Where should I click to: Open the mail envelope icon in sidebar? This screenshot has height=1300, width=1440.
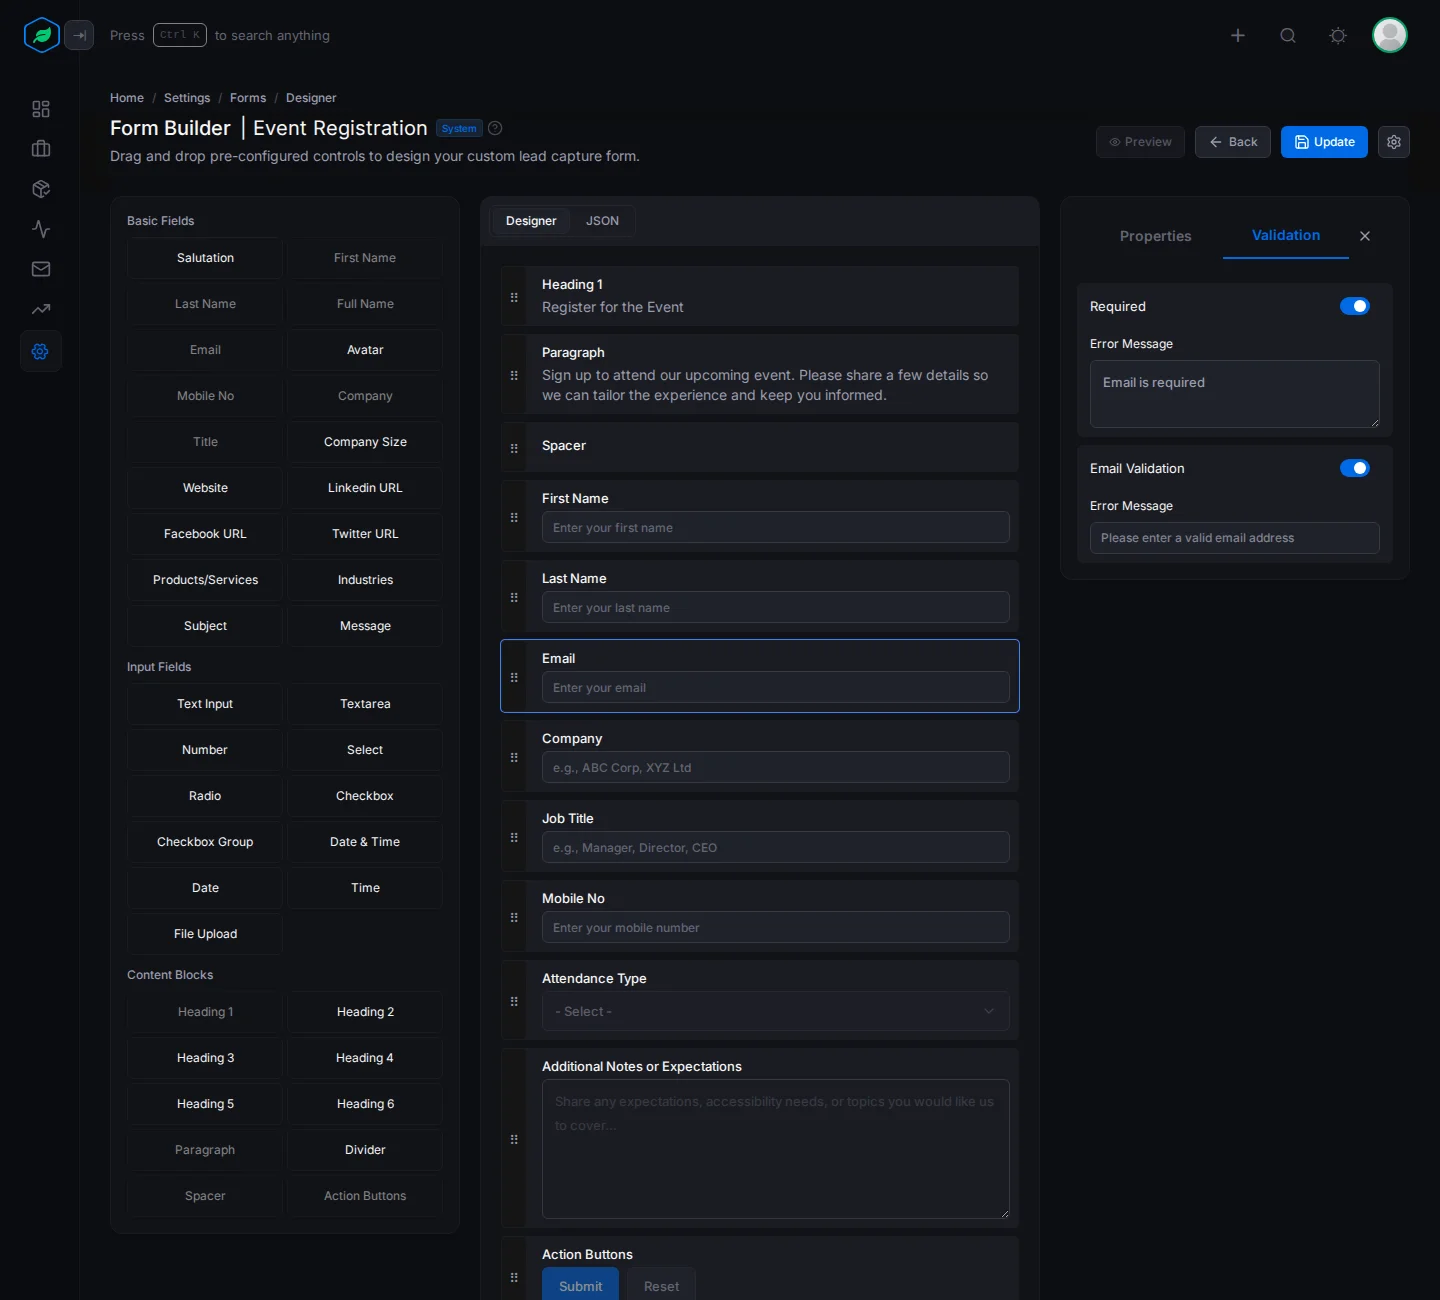pyautogui.click(x=41, y=269)
